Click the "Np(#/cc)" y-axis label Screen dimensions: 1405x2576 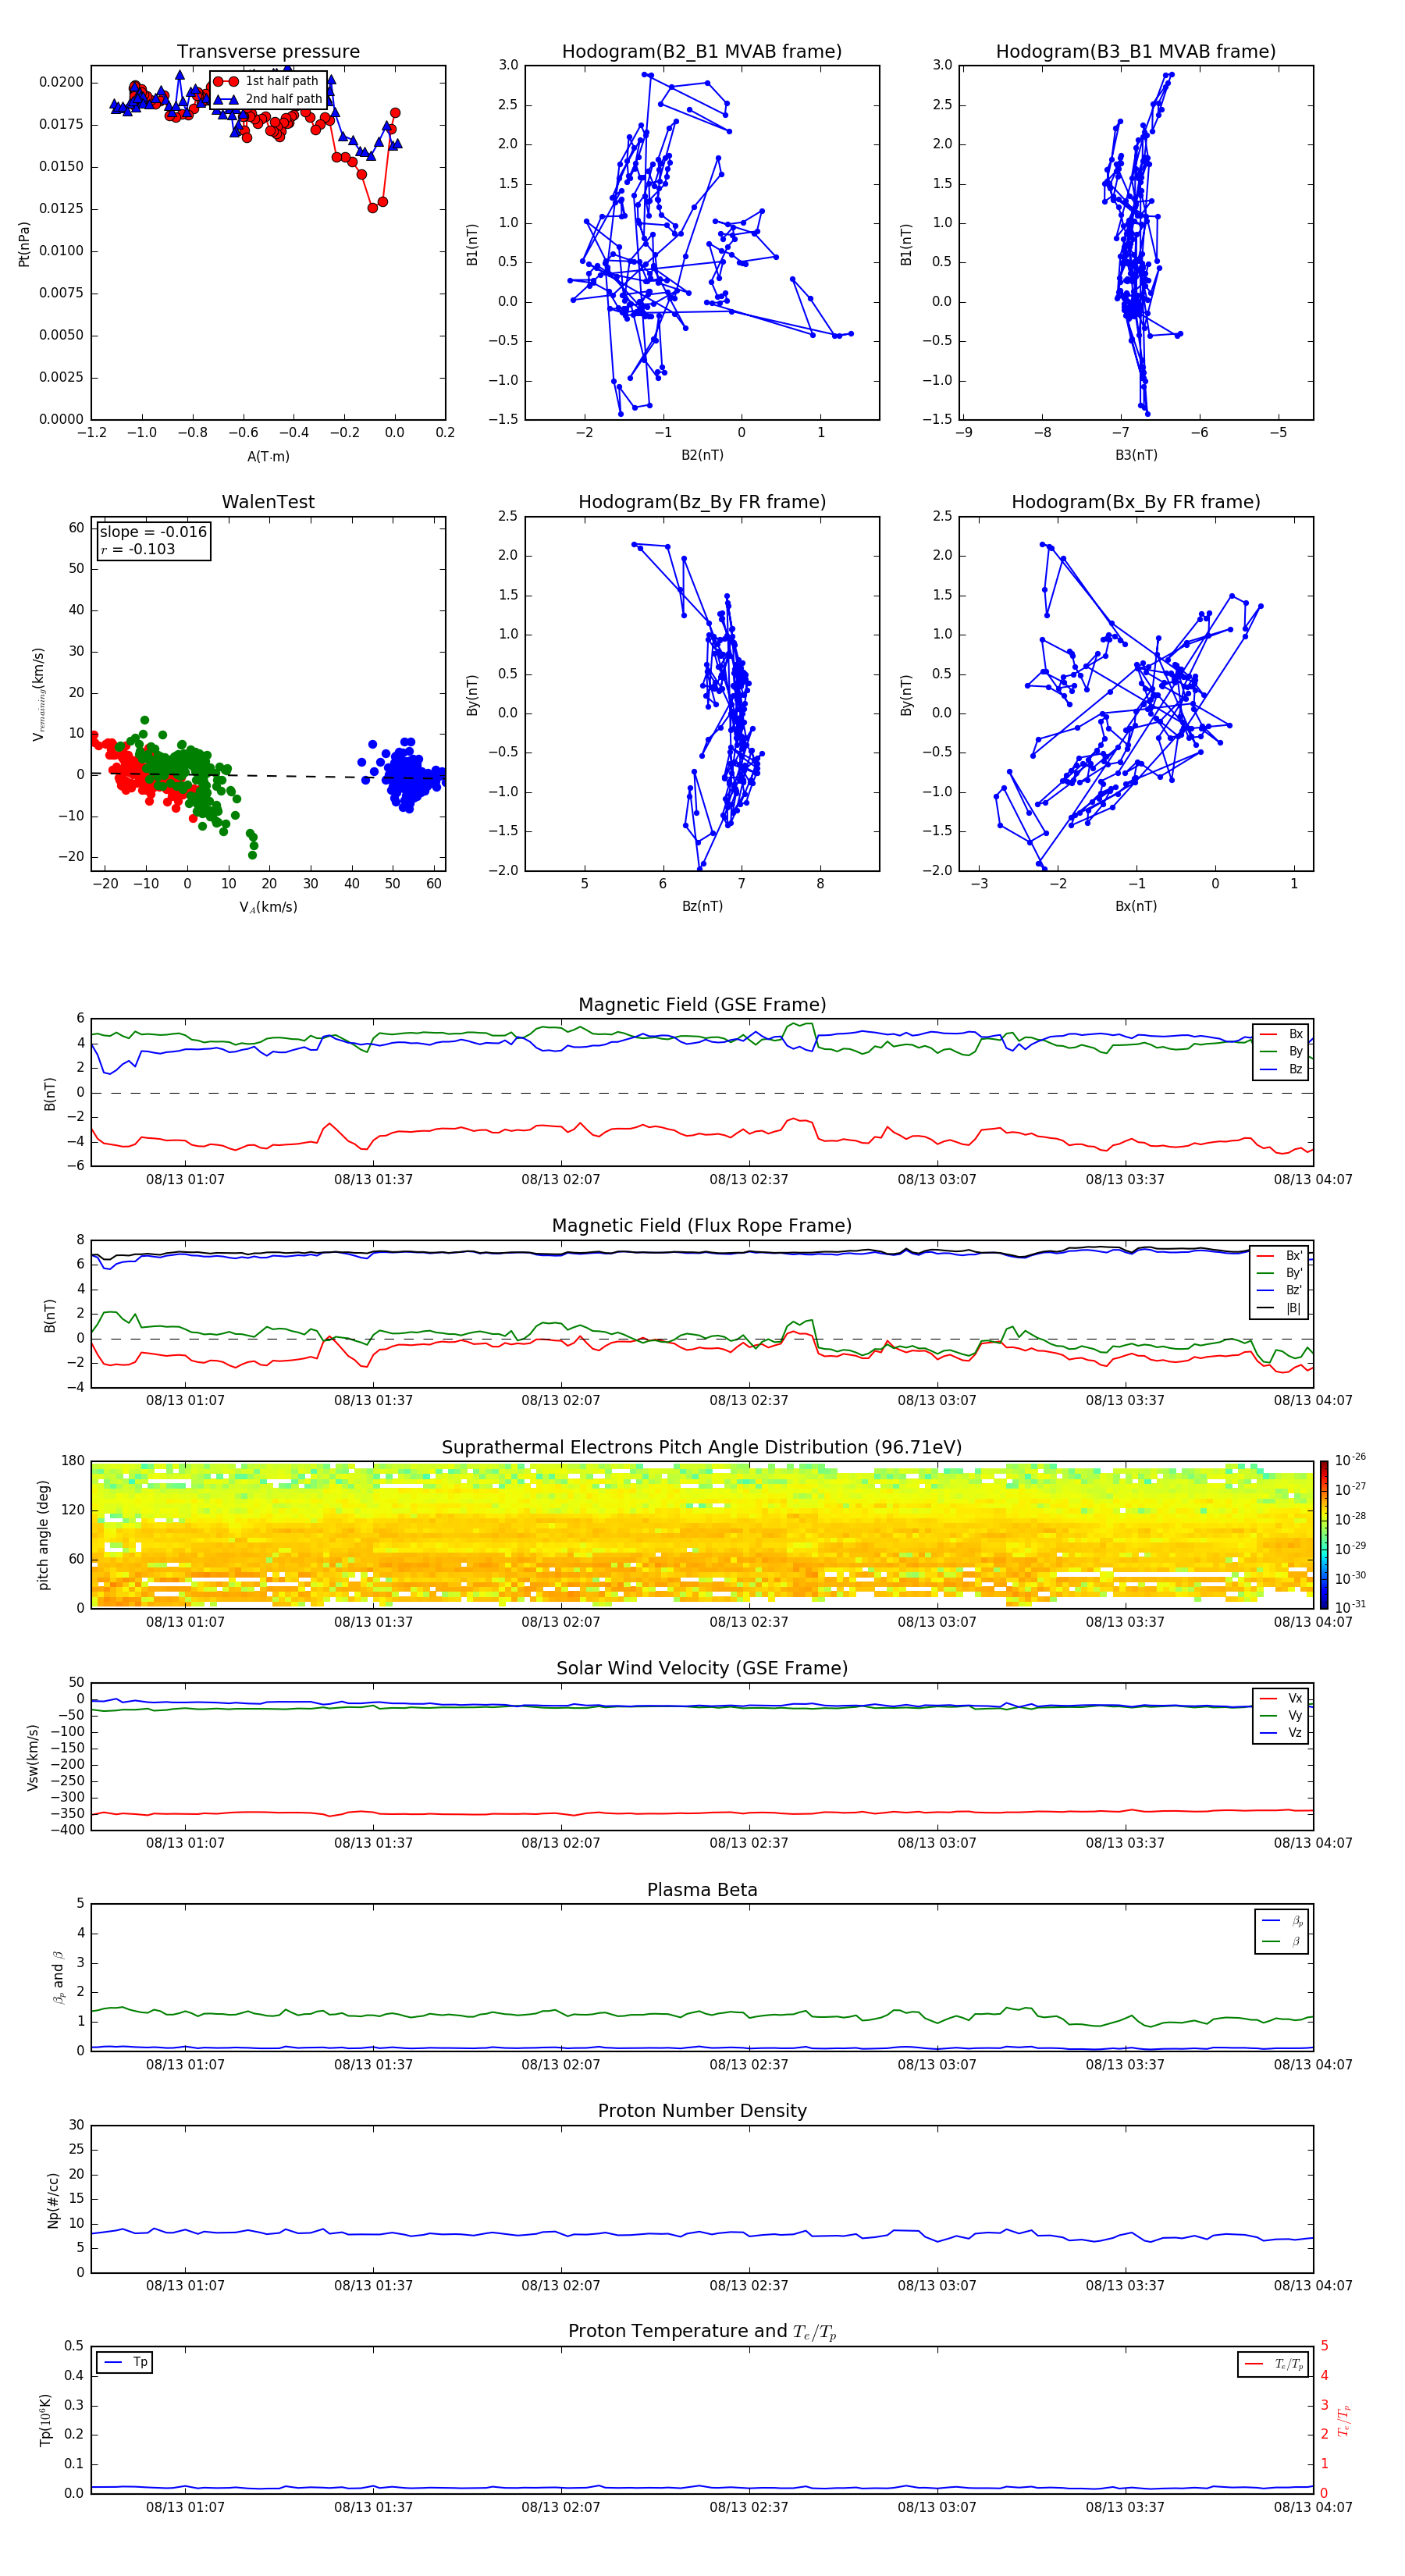point(53,2200)
